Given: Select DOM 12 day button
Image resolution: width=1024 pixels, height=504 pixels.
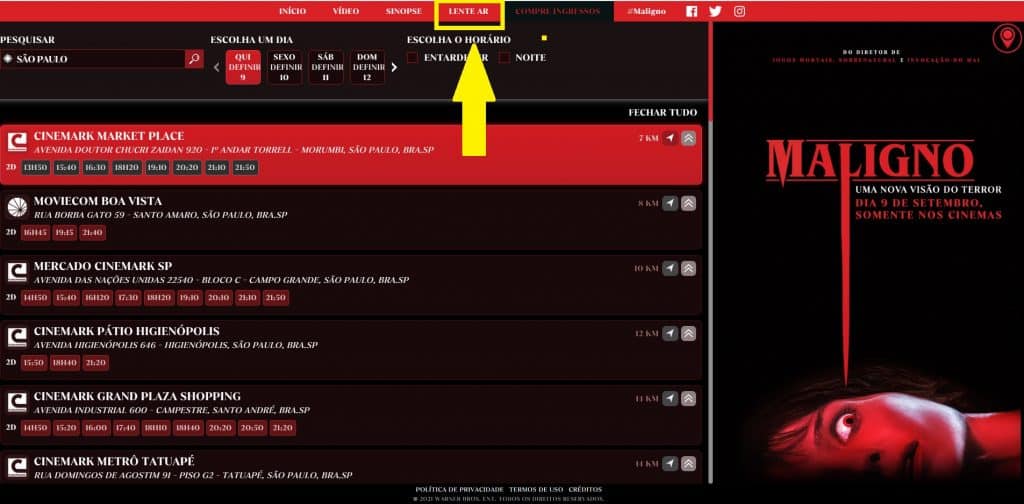Looking at the screenshot, I should tap(367, 67).
